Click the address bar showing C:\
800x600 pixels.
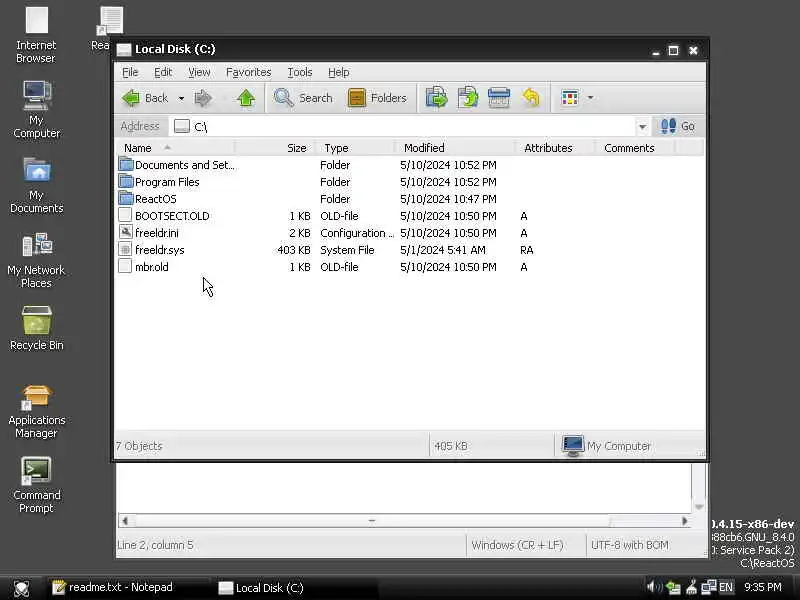403,127
